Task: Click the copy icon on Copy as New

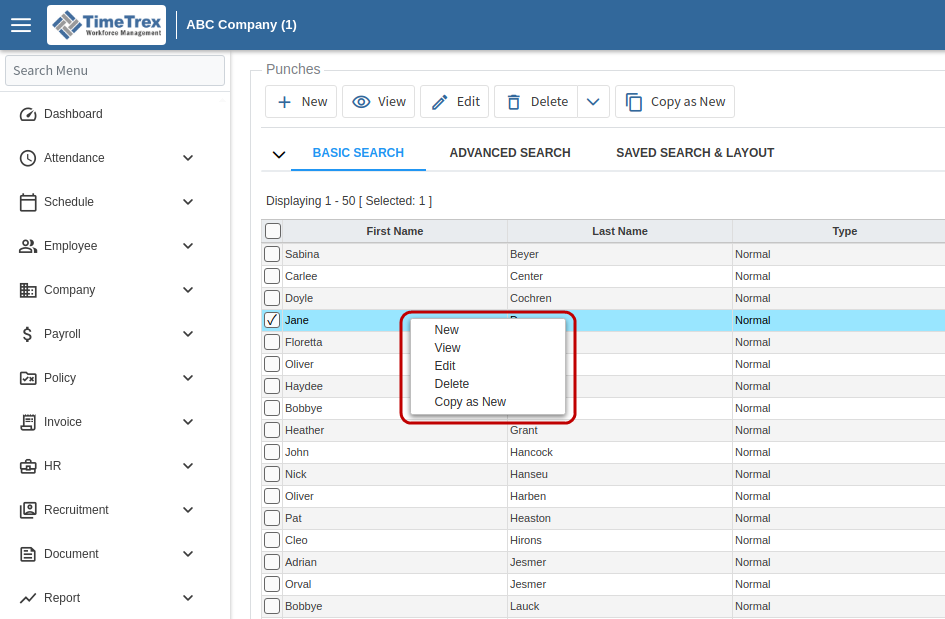Action: click(633, 102)
